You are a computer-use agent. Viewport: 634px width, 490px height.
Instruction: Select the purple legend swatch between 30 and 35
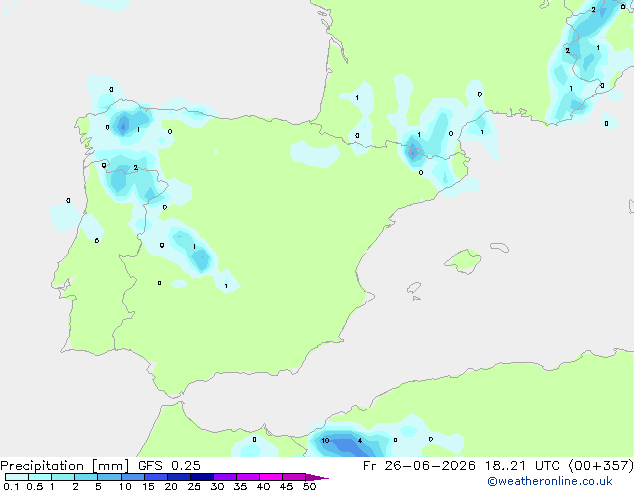coord(225,477)
